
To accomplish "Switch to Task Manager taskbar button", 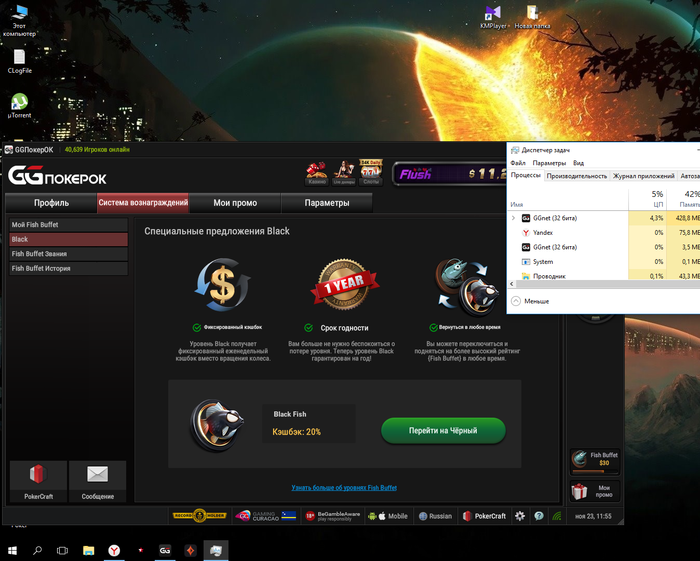I will pyautogui.click(x=216, y=551).
